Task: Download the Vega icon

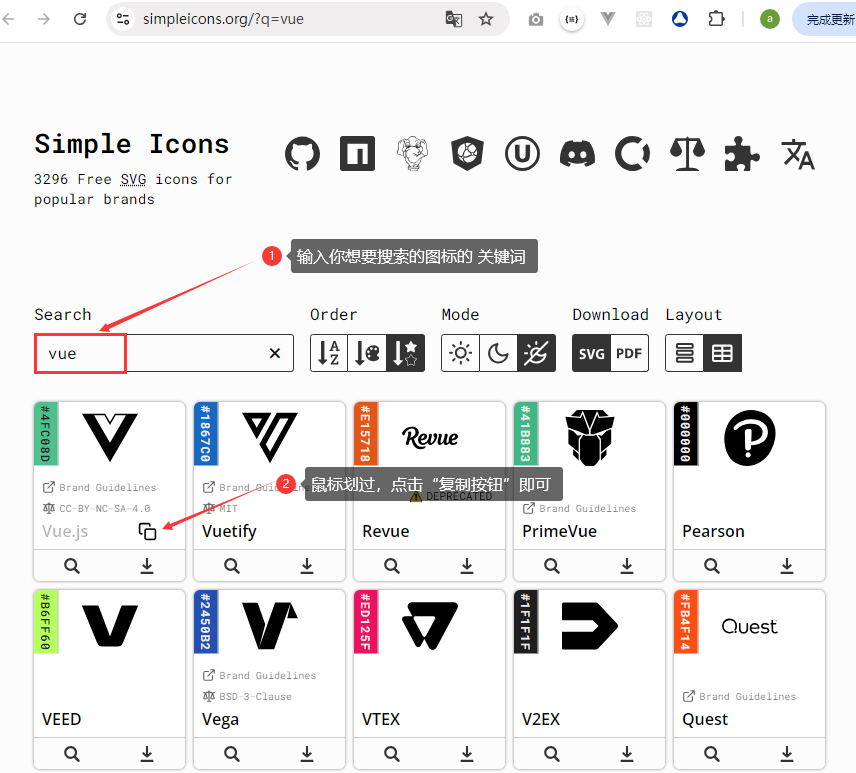Action: click(307, 754)
